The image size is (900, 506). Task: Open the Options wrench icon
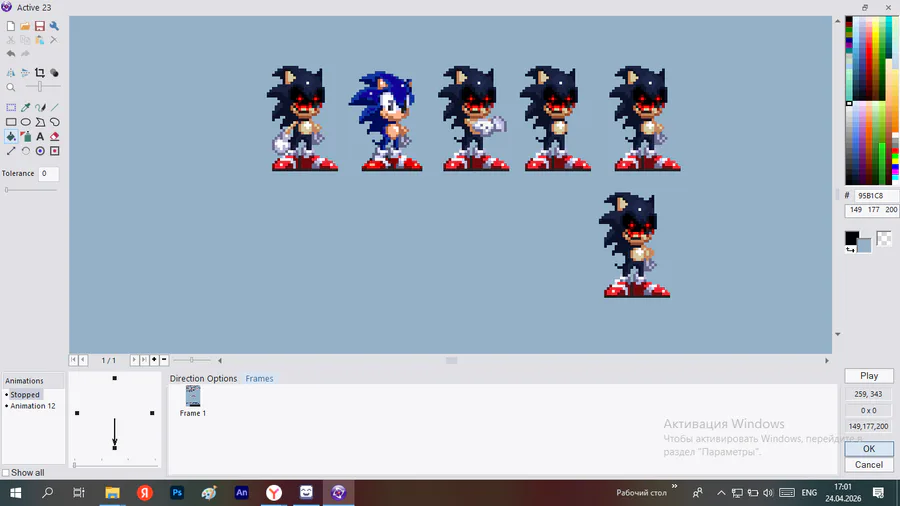pyautogui.click(x=54, y=26)
